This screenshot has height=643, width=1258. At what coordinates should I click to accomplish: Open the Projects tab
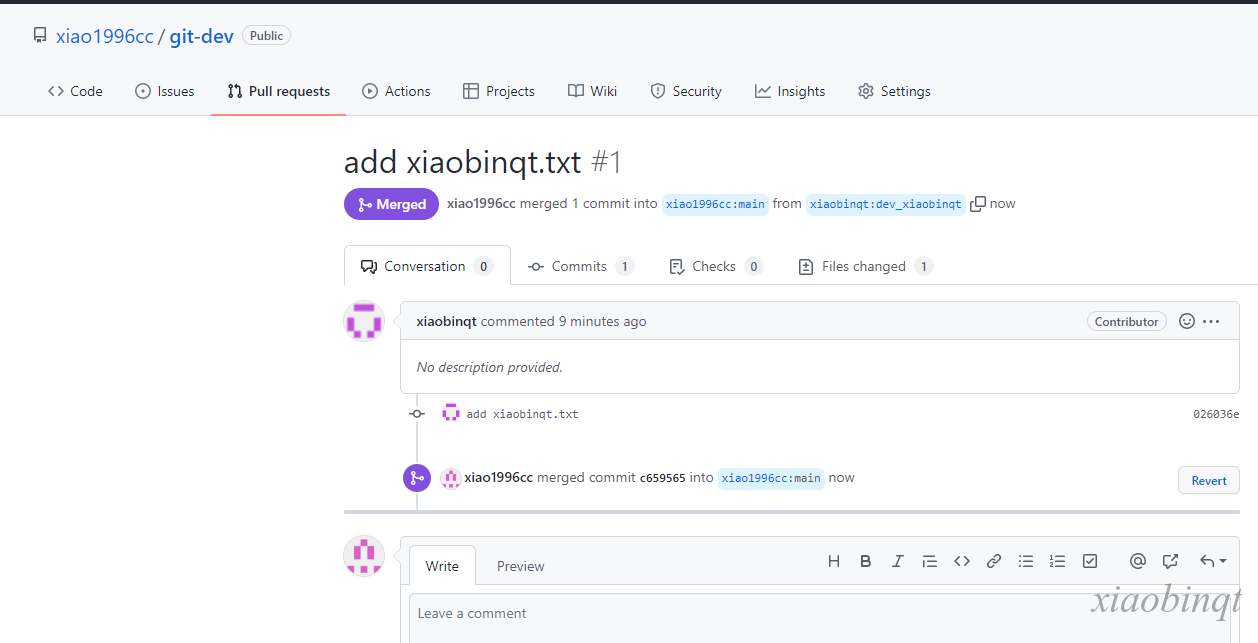point(499,91)
